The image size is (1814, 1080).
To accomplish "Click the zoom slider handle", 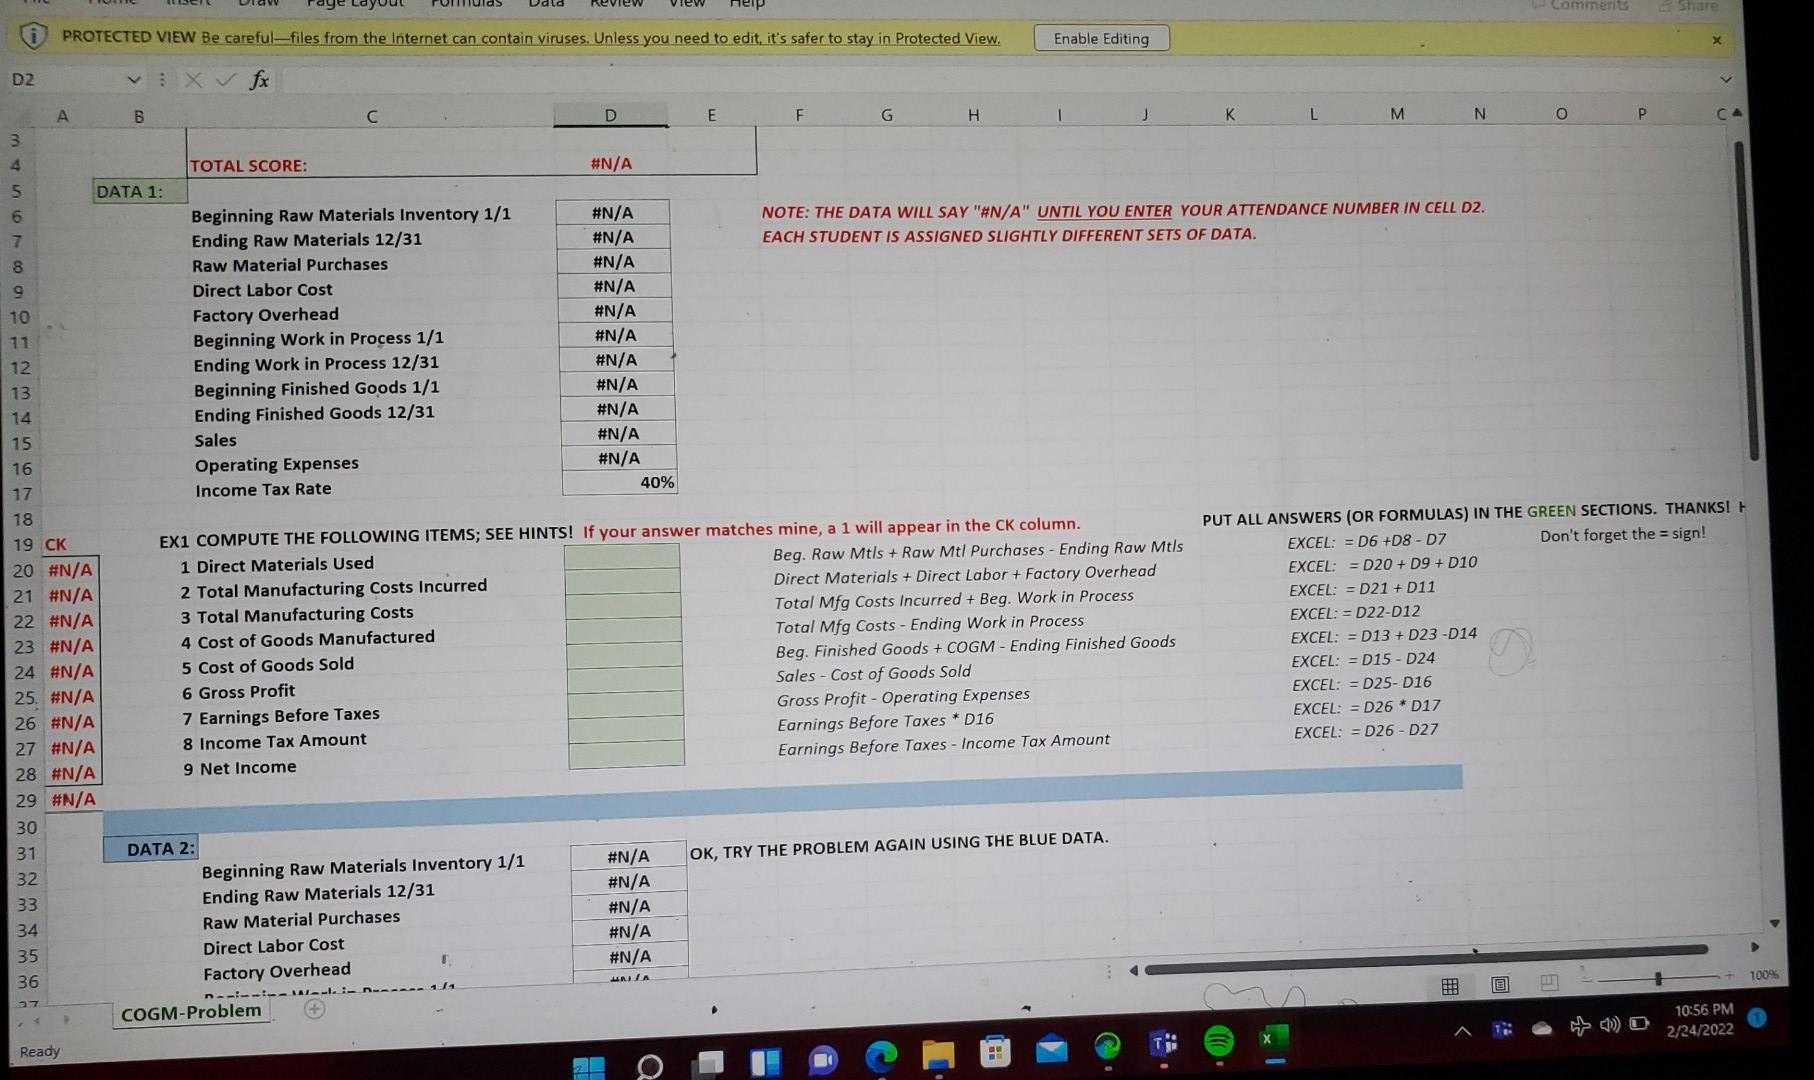I will pyautogui.click(x=1658, y=979).
